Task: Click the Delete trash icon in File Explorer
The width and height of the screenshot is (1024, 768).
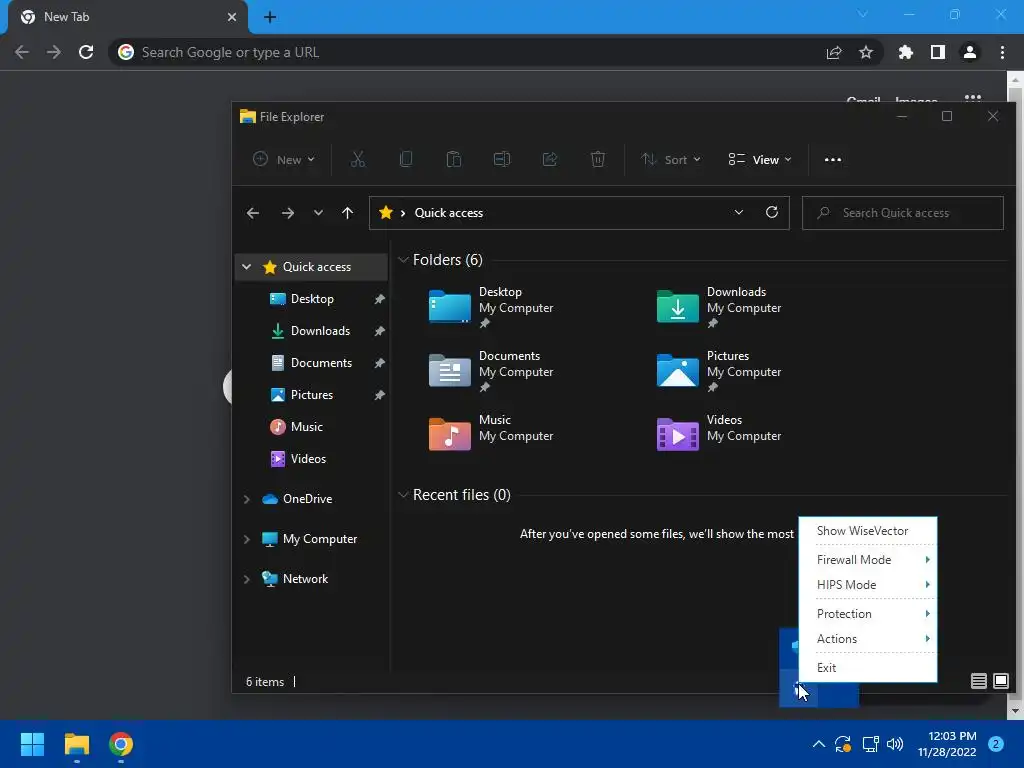Action: pos(598,159)
